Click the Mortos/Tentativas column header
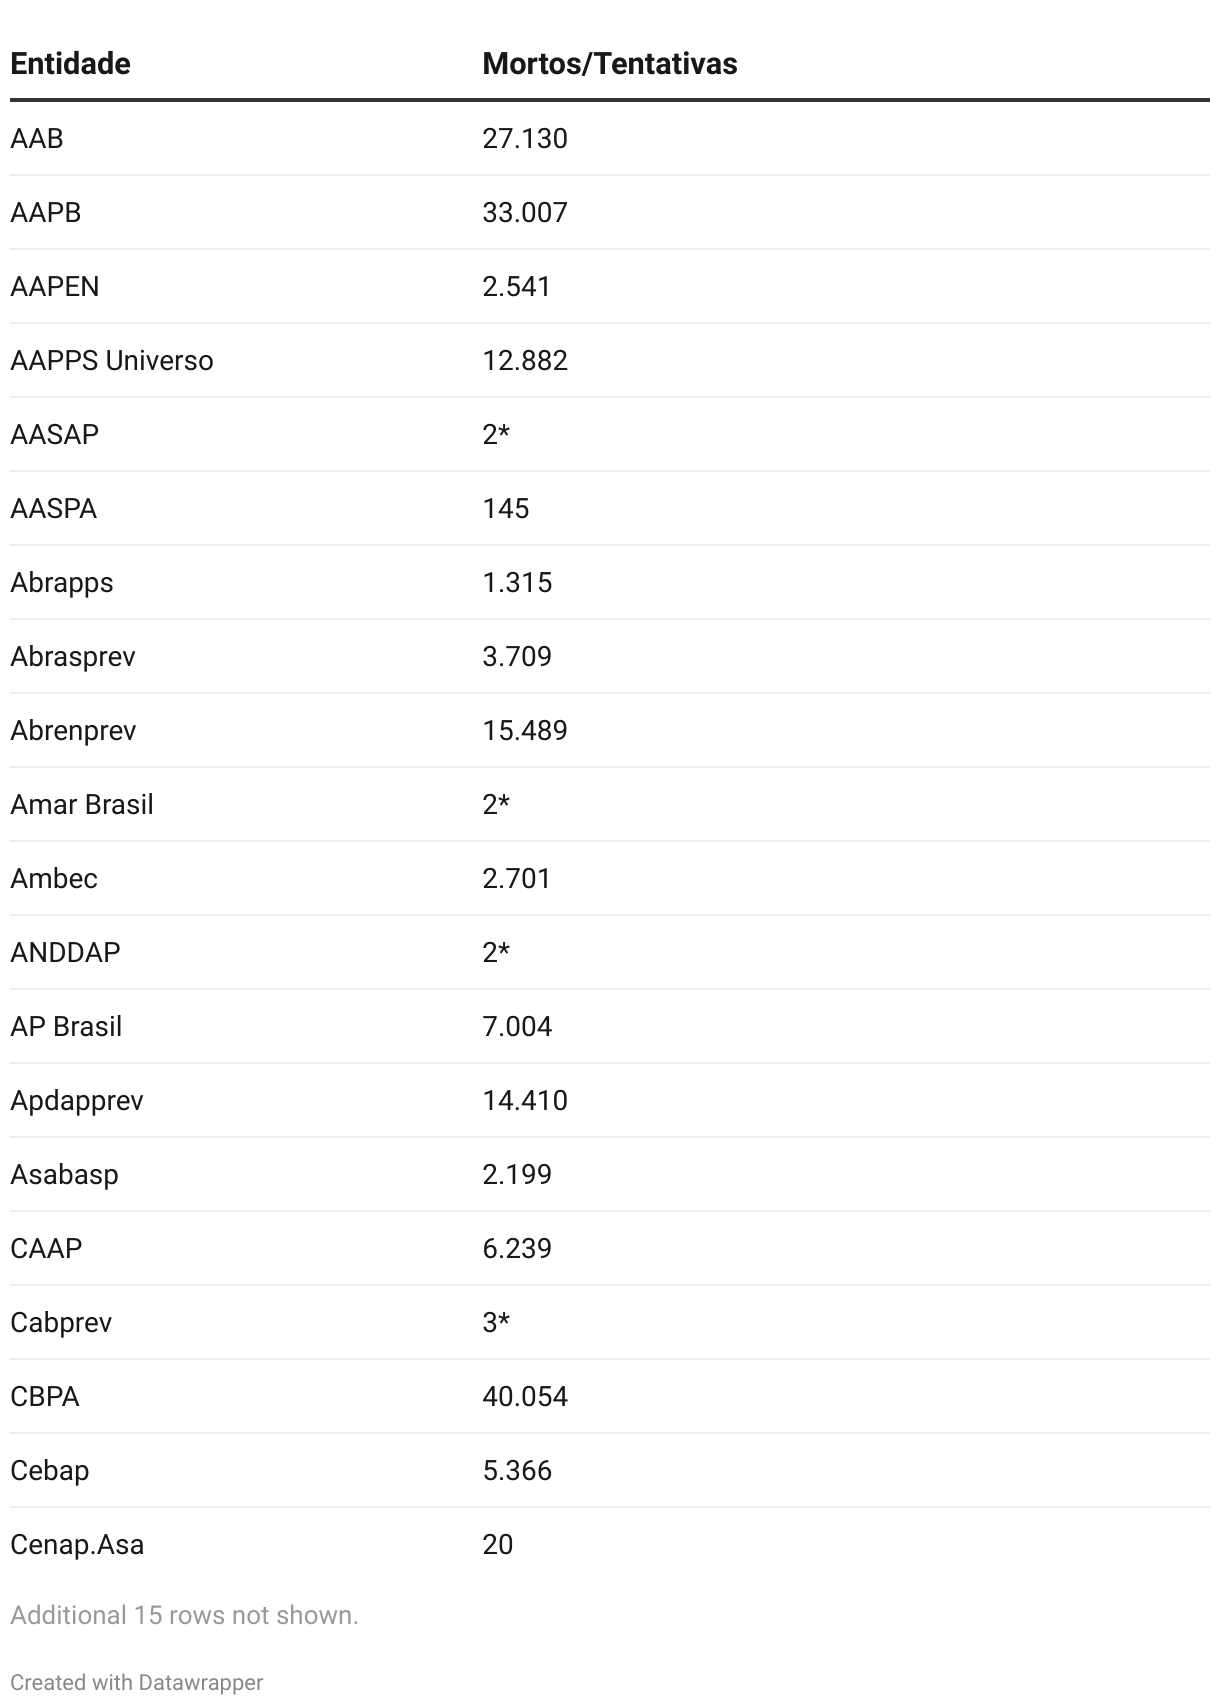1220x1706 pixels. 609,64
